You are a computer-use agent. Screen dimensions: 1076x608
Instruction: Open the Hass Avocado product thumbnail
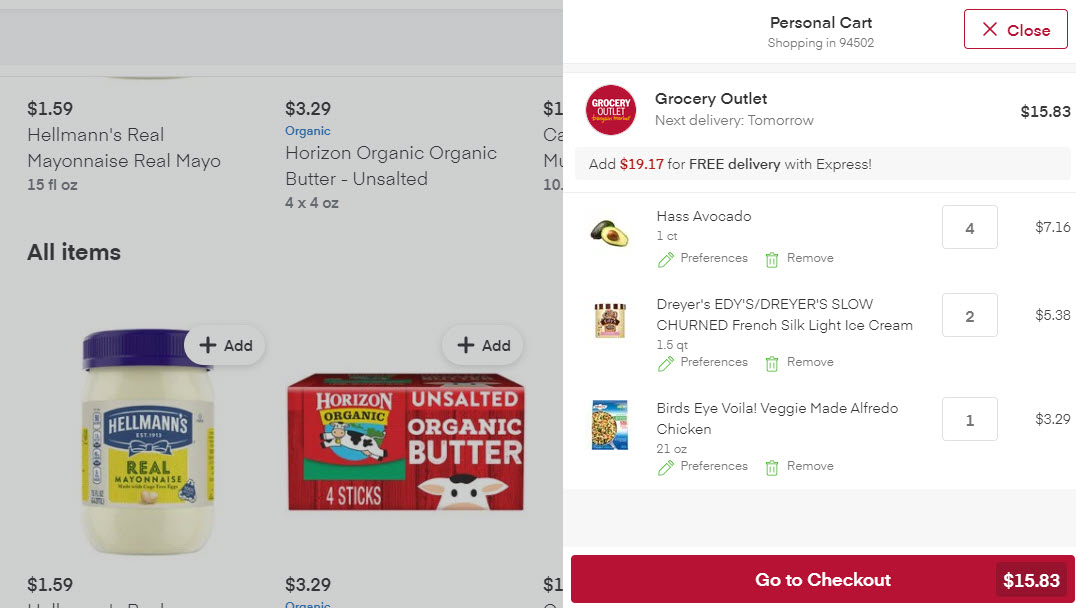(609, 233)
